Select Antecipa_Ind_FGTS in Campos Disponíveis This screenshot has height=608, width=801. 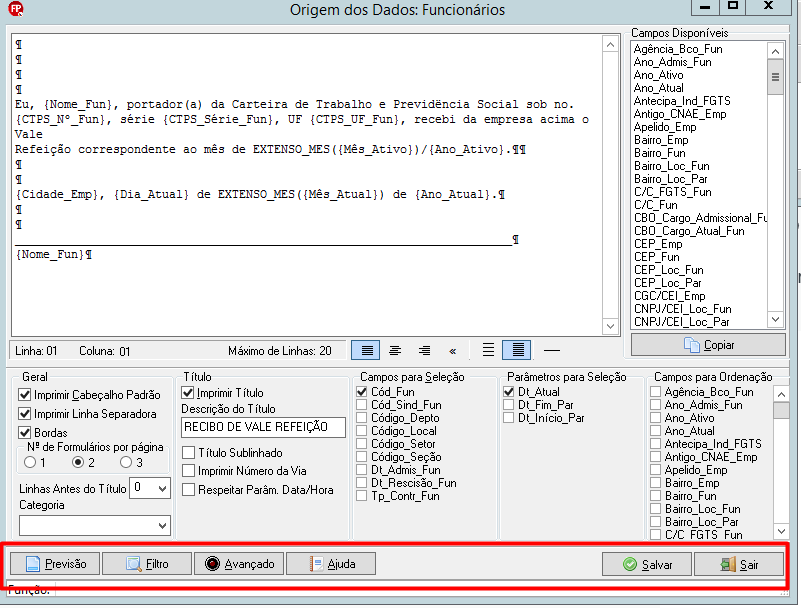coord(682,101)
